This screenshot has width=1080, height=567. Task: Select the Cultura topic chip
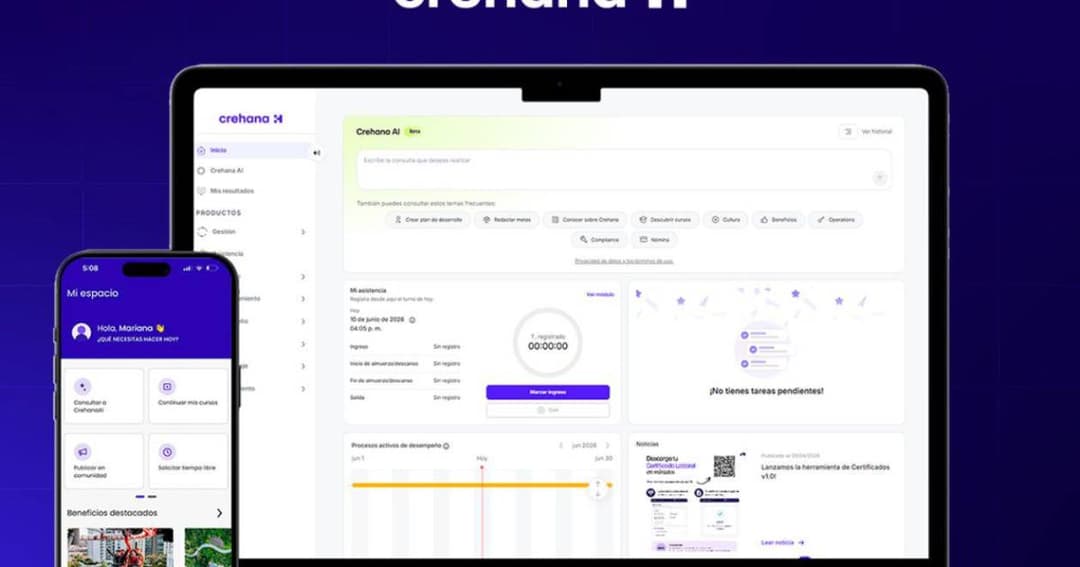pos(725,220)
